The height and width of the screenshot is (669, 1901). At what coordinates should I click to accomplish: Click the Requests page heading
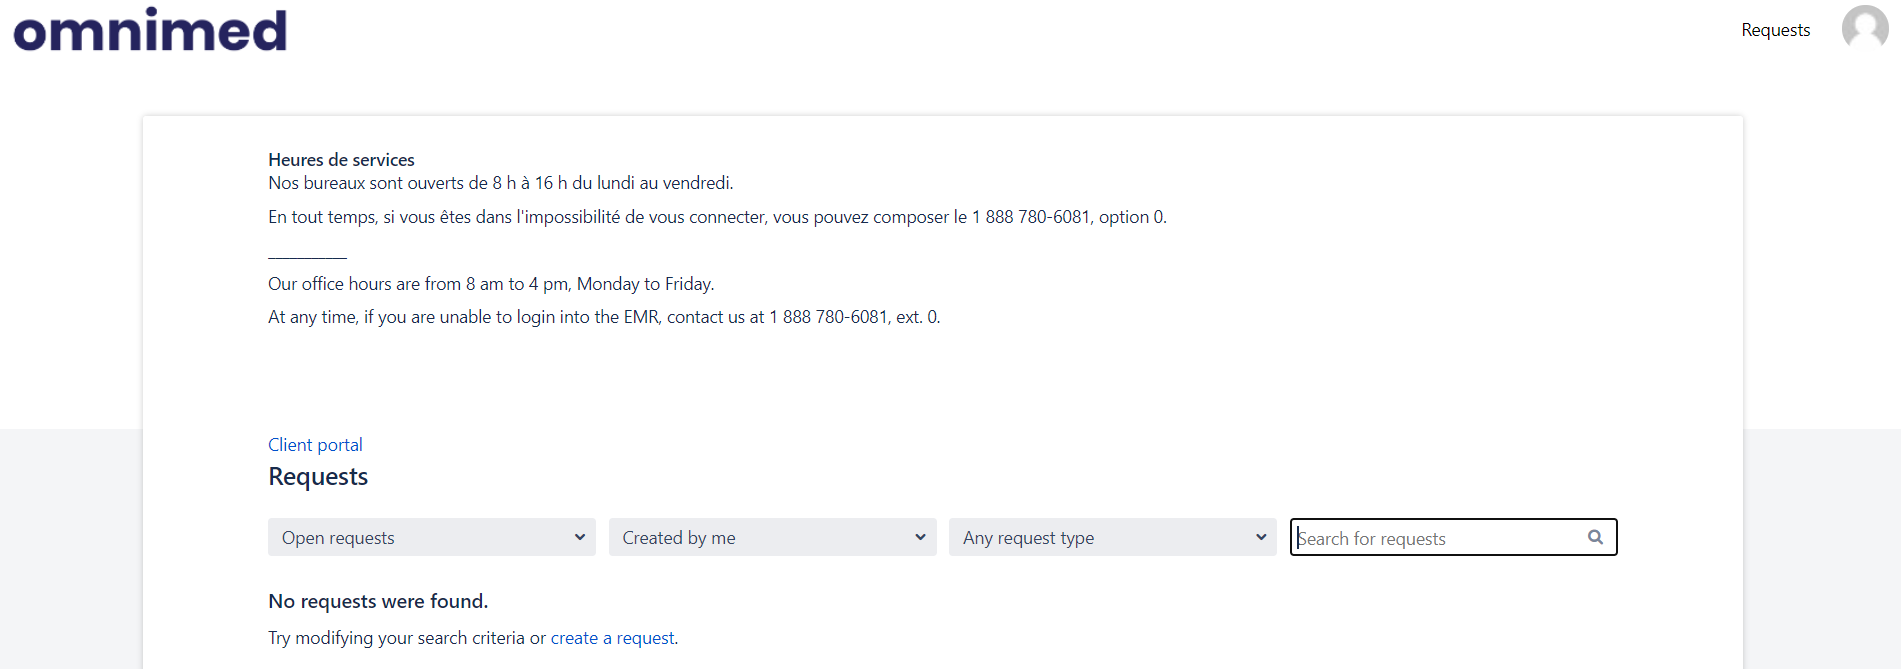pos(318,477)
